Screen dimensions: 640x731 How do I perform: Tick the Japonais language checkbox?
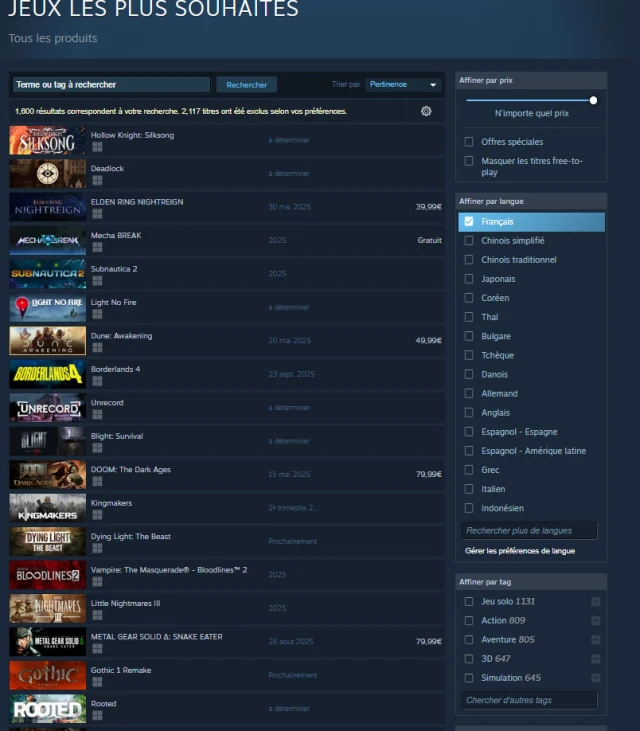coord(469,279)
